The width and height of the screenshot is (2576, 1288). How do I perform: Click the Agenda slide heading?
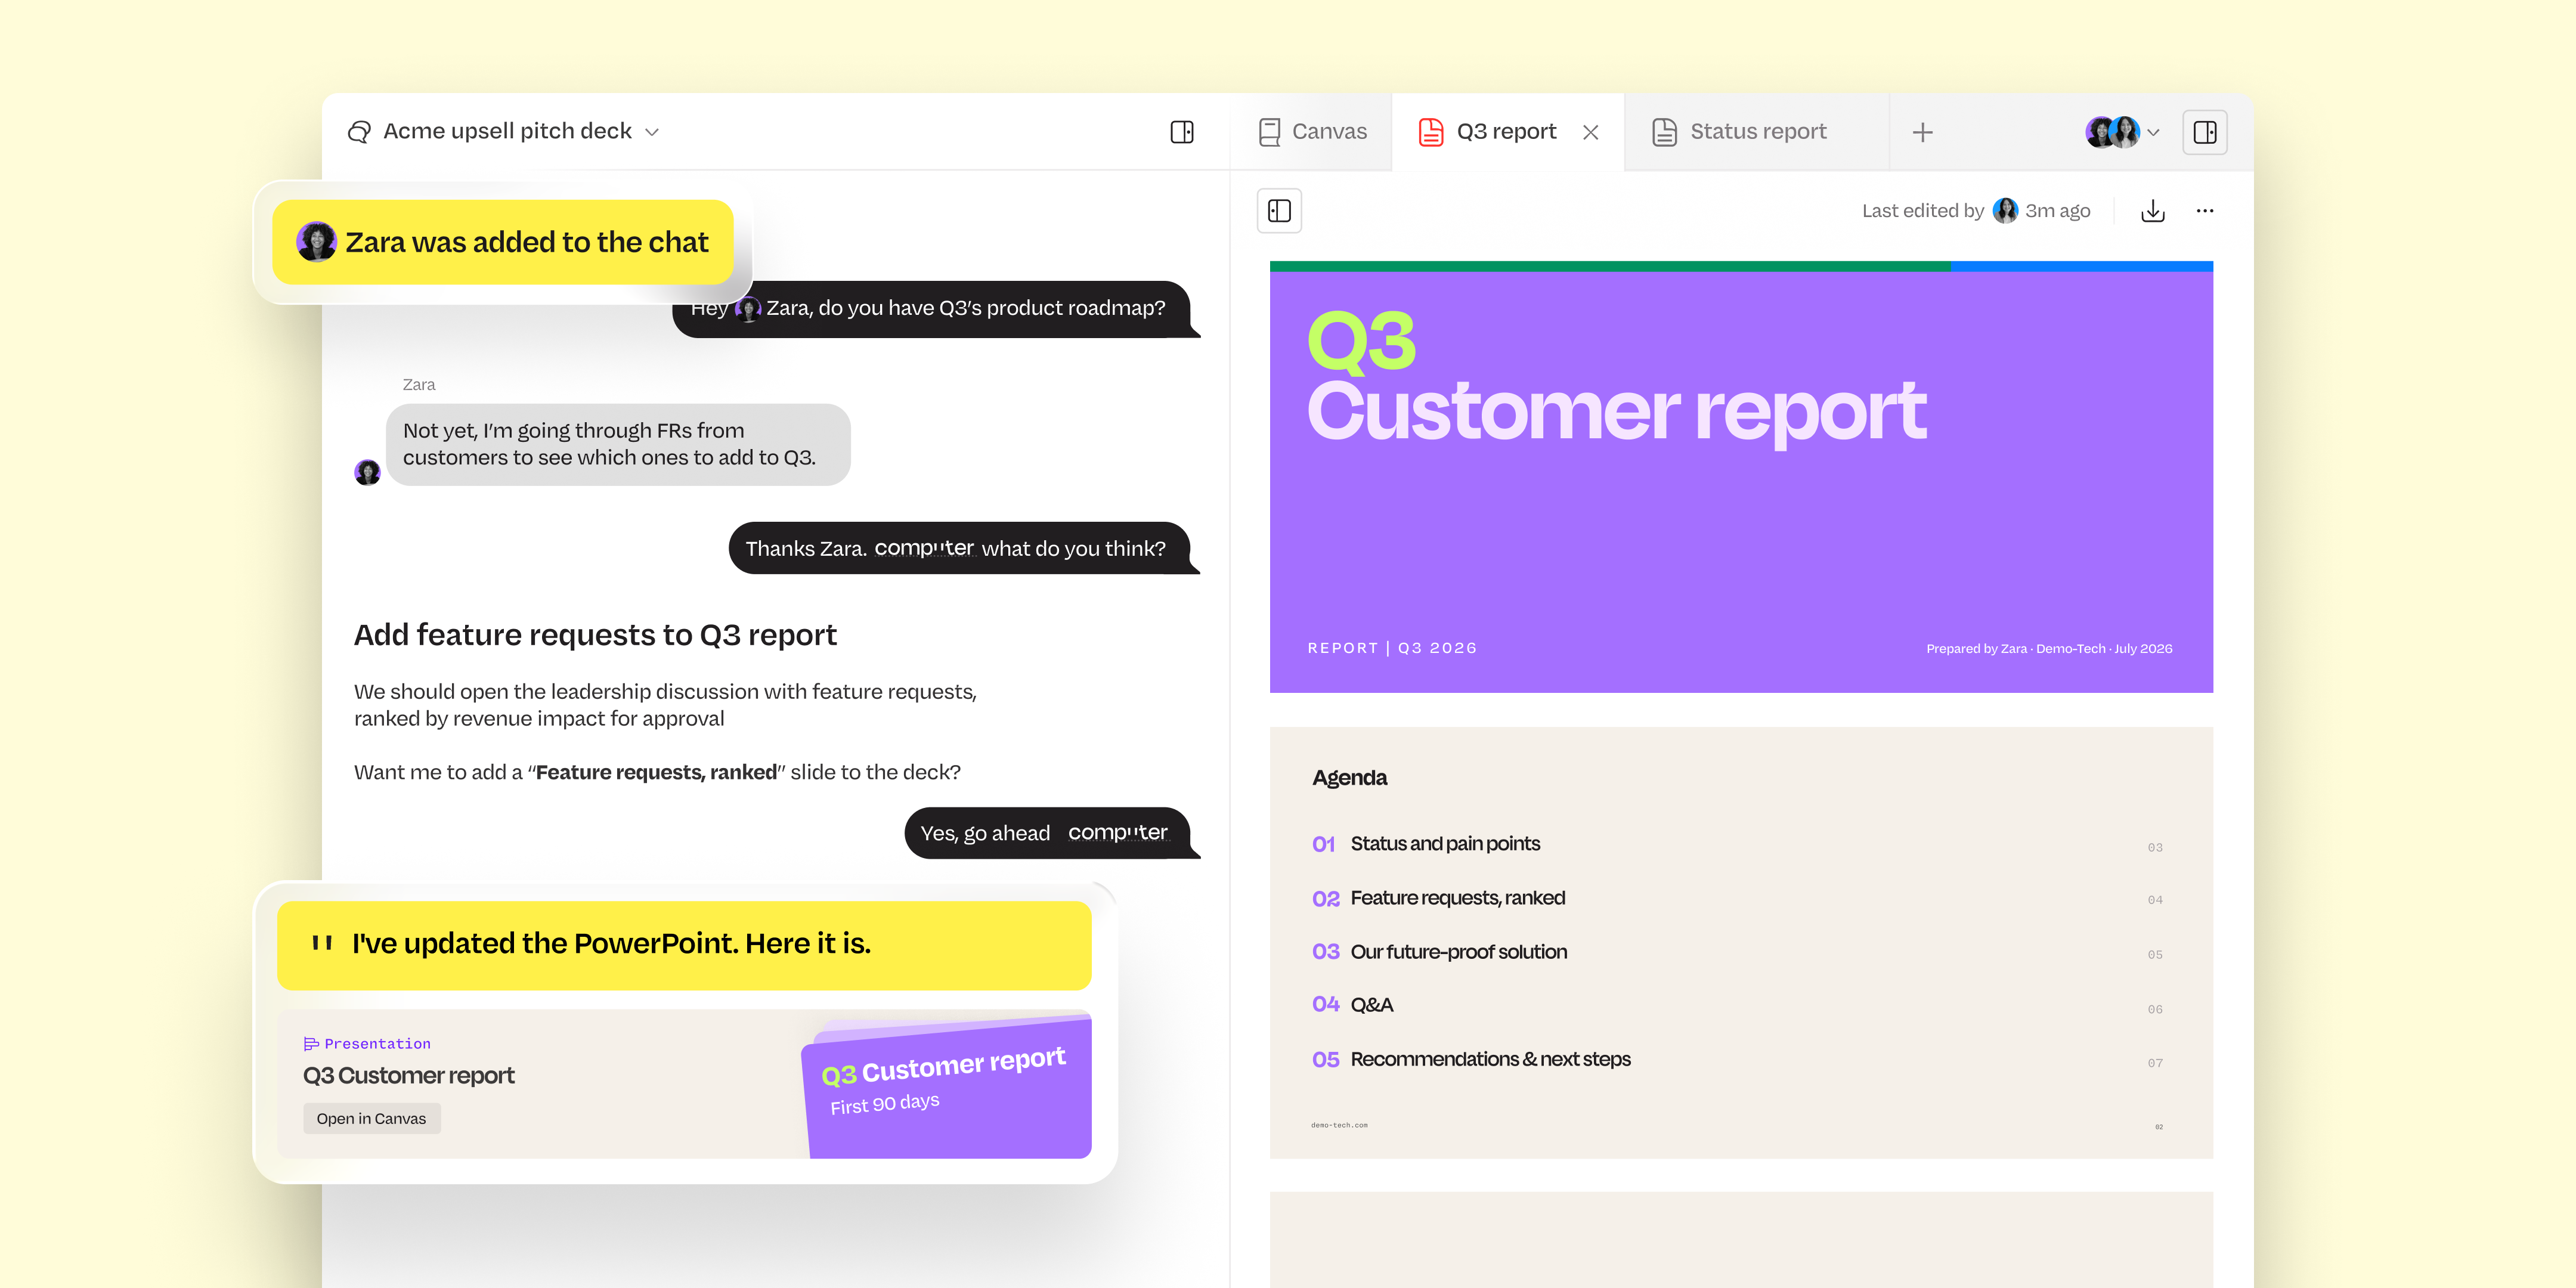(1349, 778)
